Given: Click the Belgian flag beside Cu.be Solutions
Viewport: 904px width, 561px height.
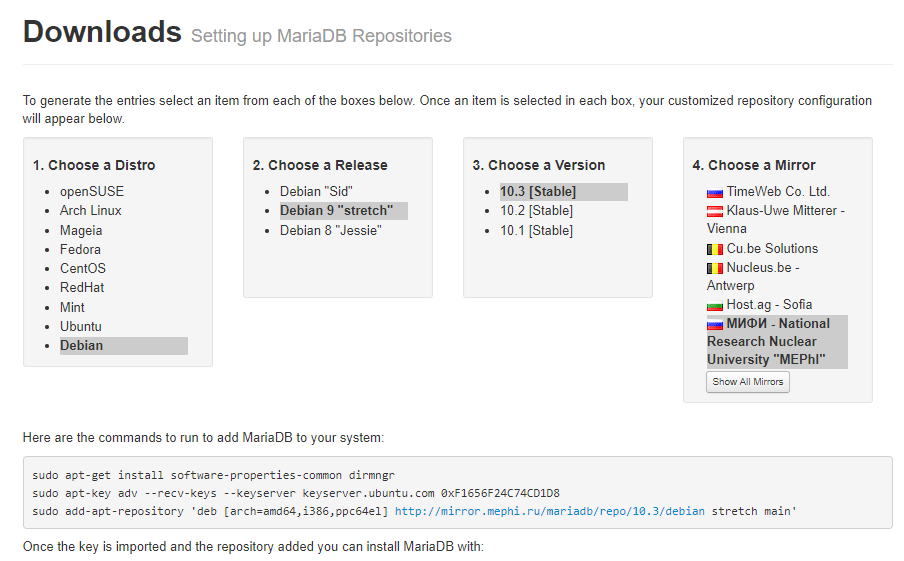Looking at the screenshot, I should click(x=715, y=249).
